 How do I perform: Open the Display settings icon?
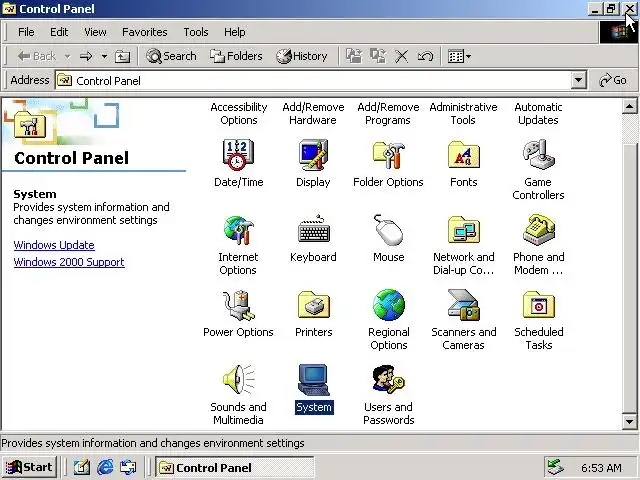tap(313, 155)
